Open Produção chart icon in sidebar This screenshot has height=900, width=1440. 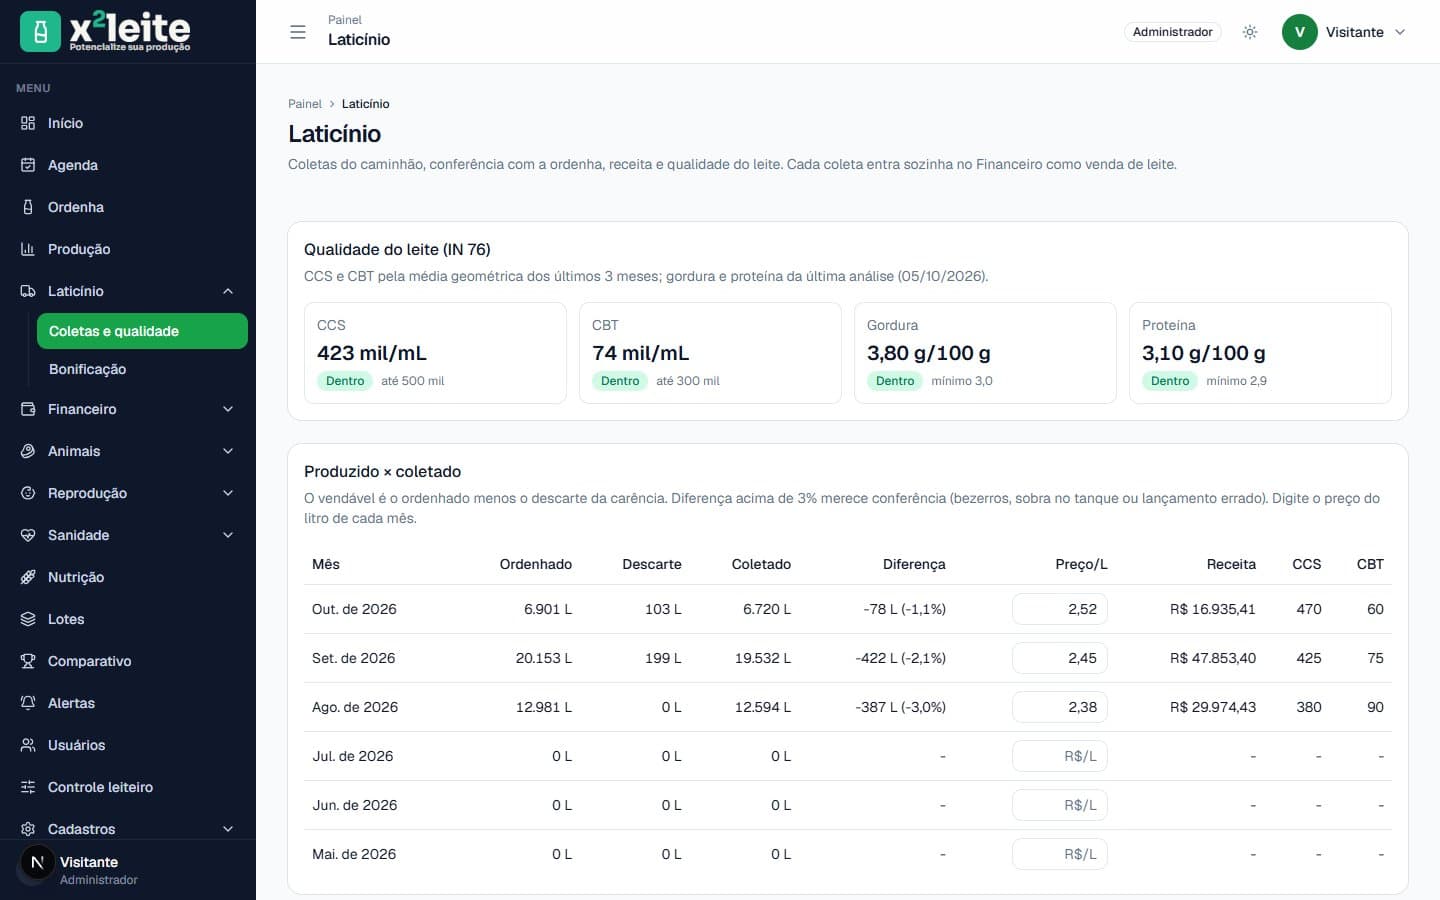point(28,249)
